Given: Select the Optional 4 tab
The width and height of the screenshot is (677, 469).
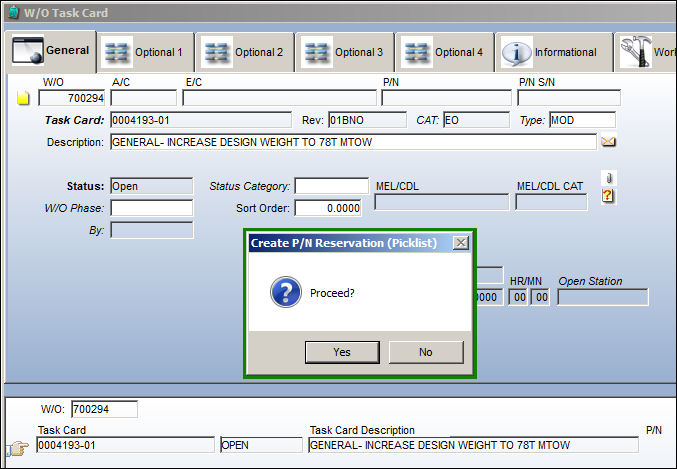Looking at the screenshot, I should pos(445,52).
